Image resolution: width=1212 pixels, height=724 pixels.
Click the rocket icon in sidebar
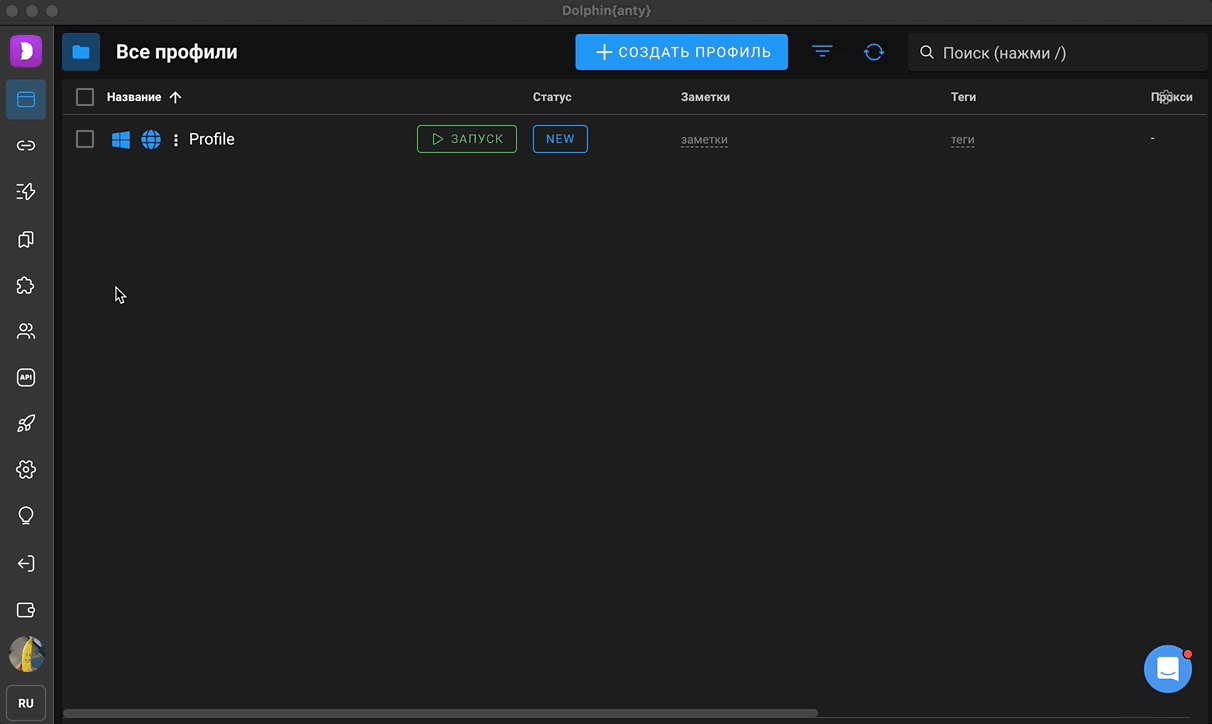click(x=26, y=423)
